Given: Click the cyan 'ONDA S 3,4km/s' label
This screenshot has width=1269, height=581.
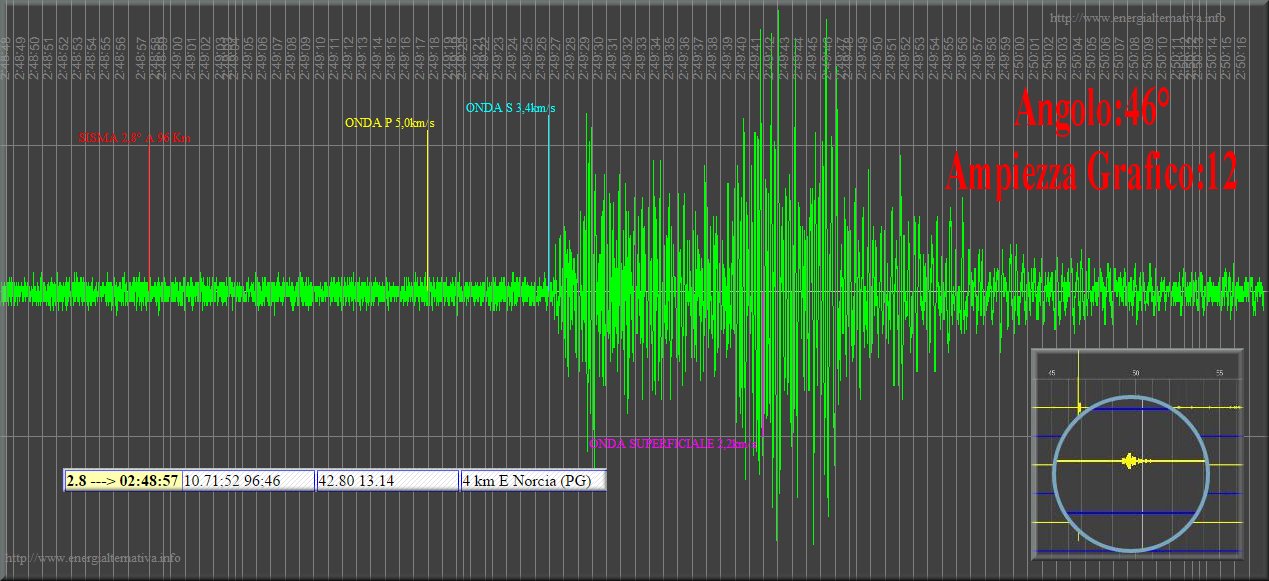Looking at the screenshot, I should [x=510, y=108].
